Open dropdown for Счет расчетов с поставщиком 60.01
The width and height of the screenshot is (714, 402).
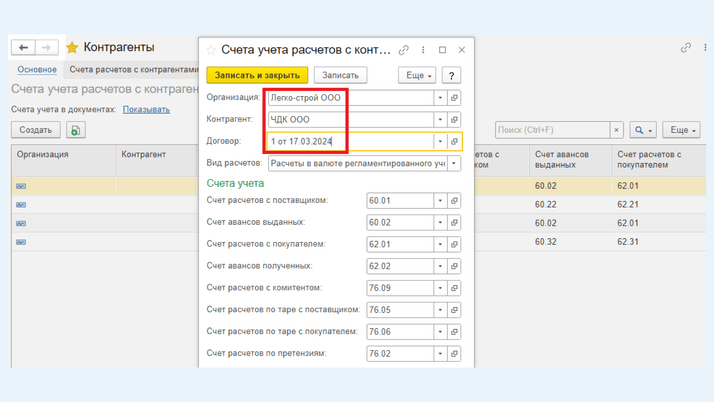coord(439,201)
